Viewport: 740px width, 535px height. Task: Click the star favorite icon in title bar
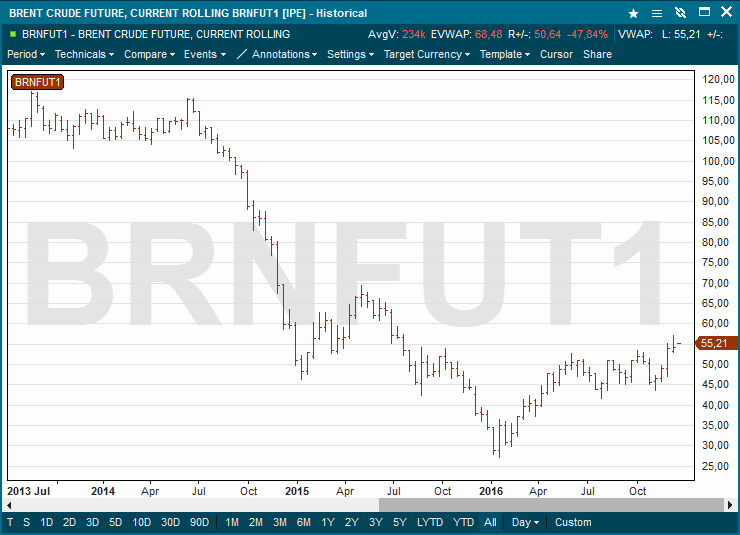click(633, 13)
